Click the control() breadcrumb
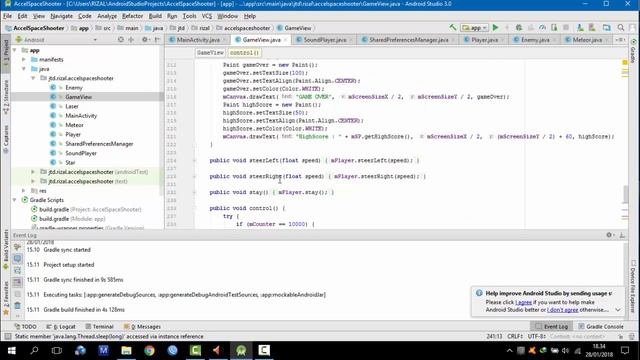 (244, 53)
